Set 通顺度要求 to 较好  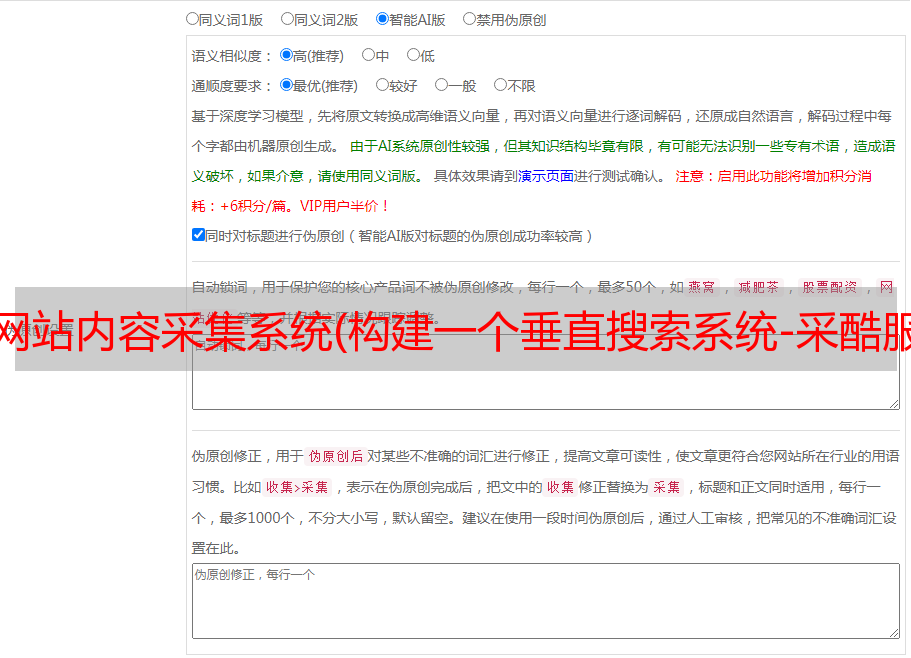[382, 85]
